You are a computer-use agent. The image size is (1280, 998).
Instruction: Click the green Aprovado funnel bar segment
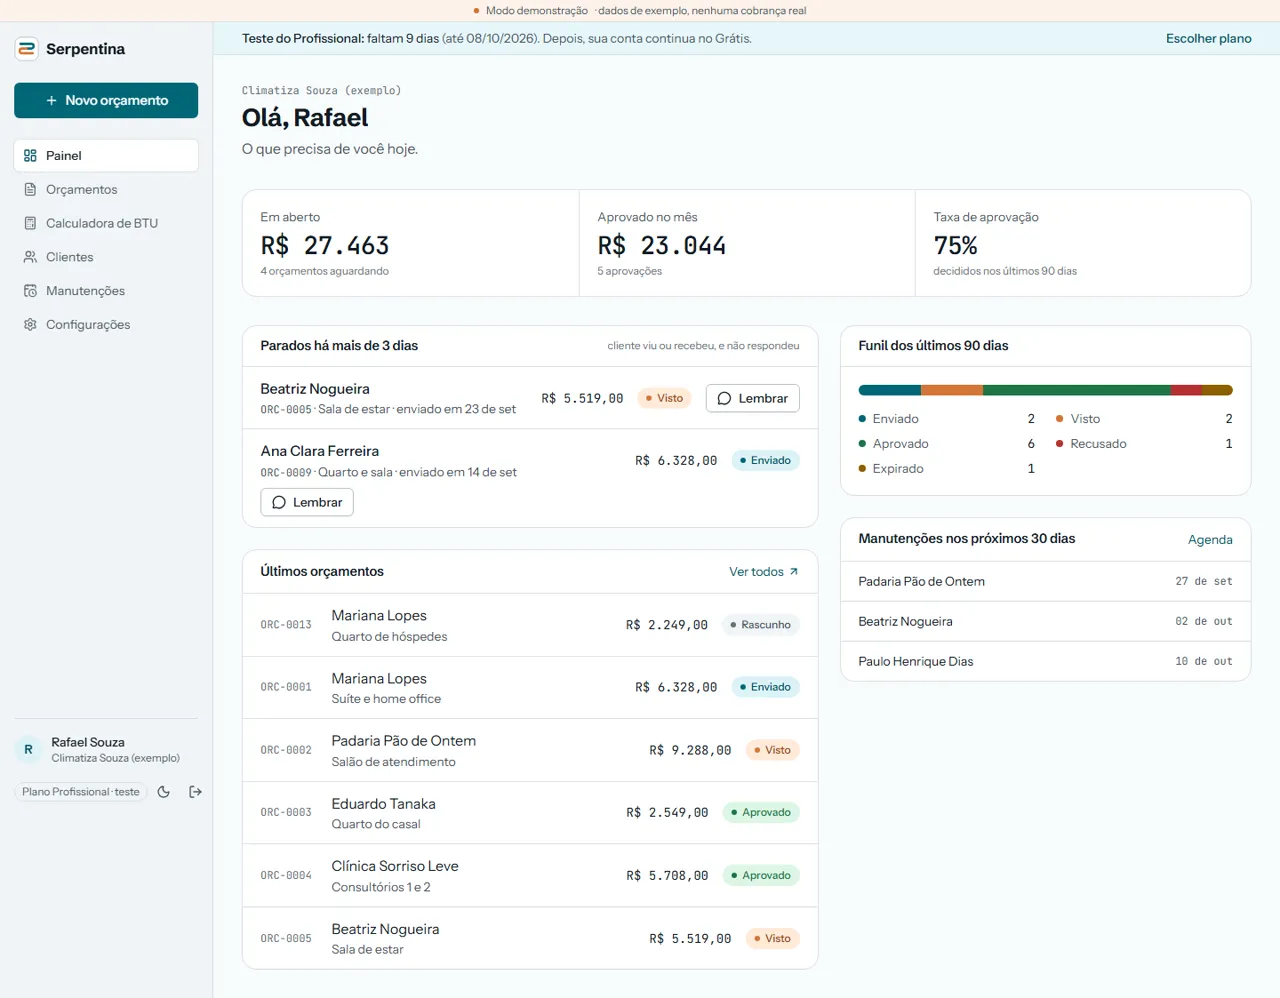pyautogui.click(x=1077, y=390)
